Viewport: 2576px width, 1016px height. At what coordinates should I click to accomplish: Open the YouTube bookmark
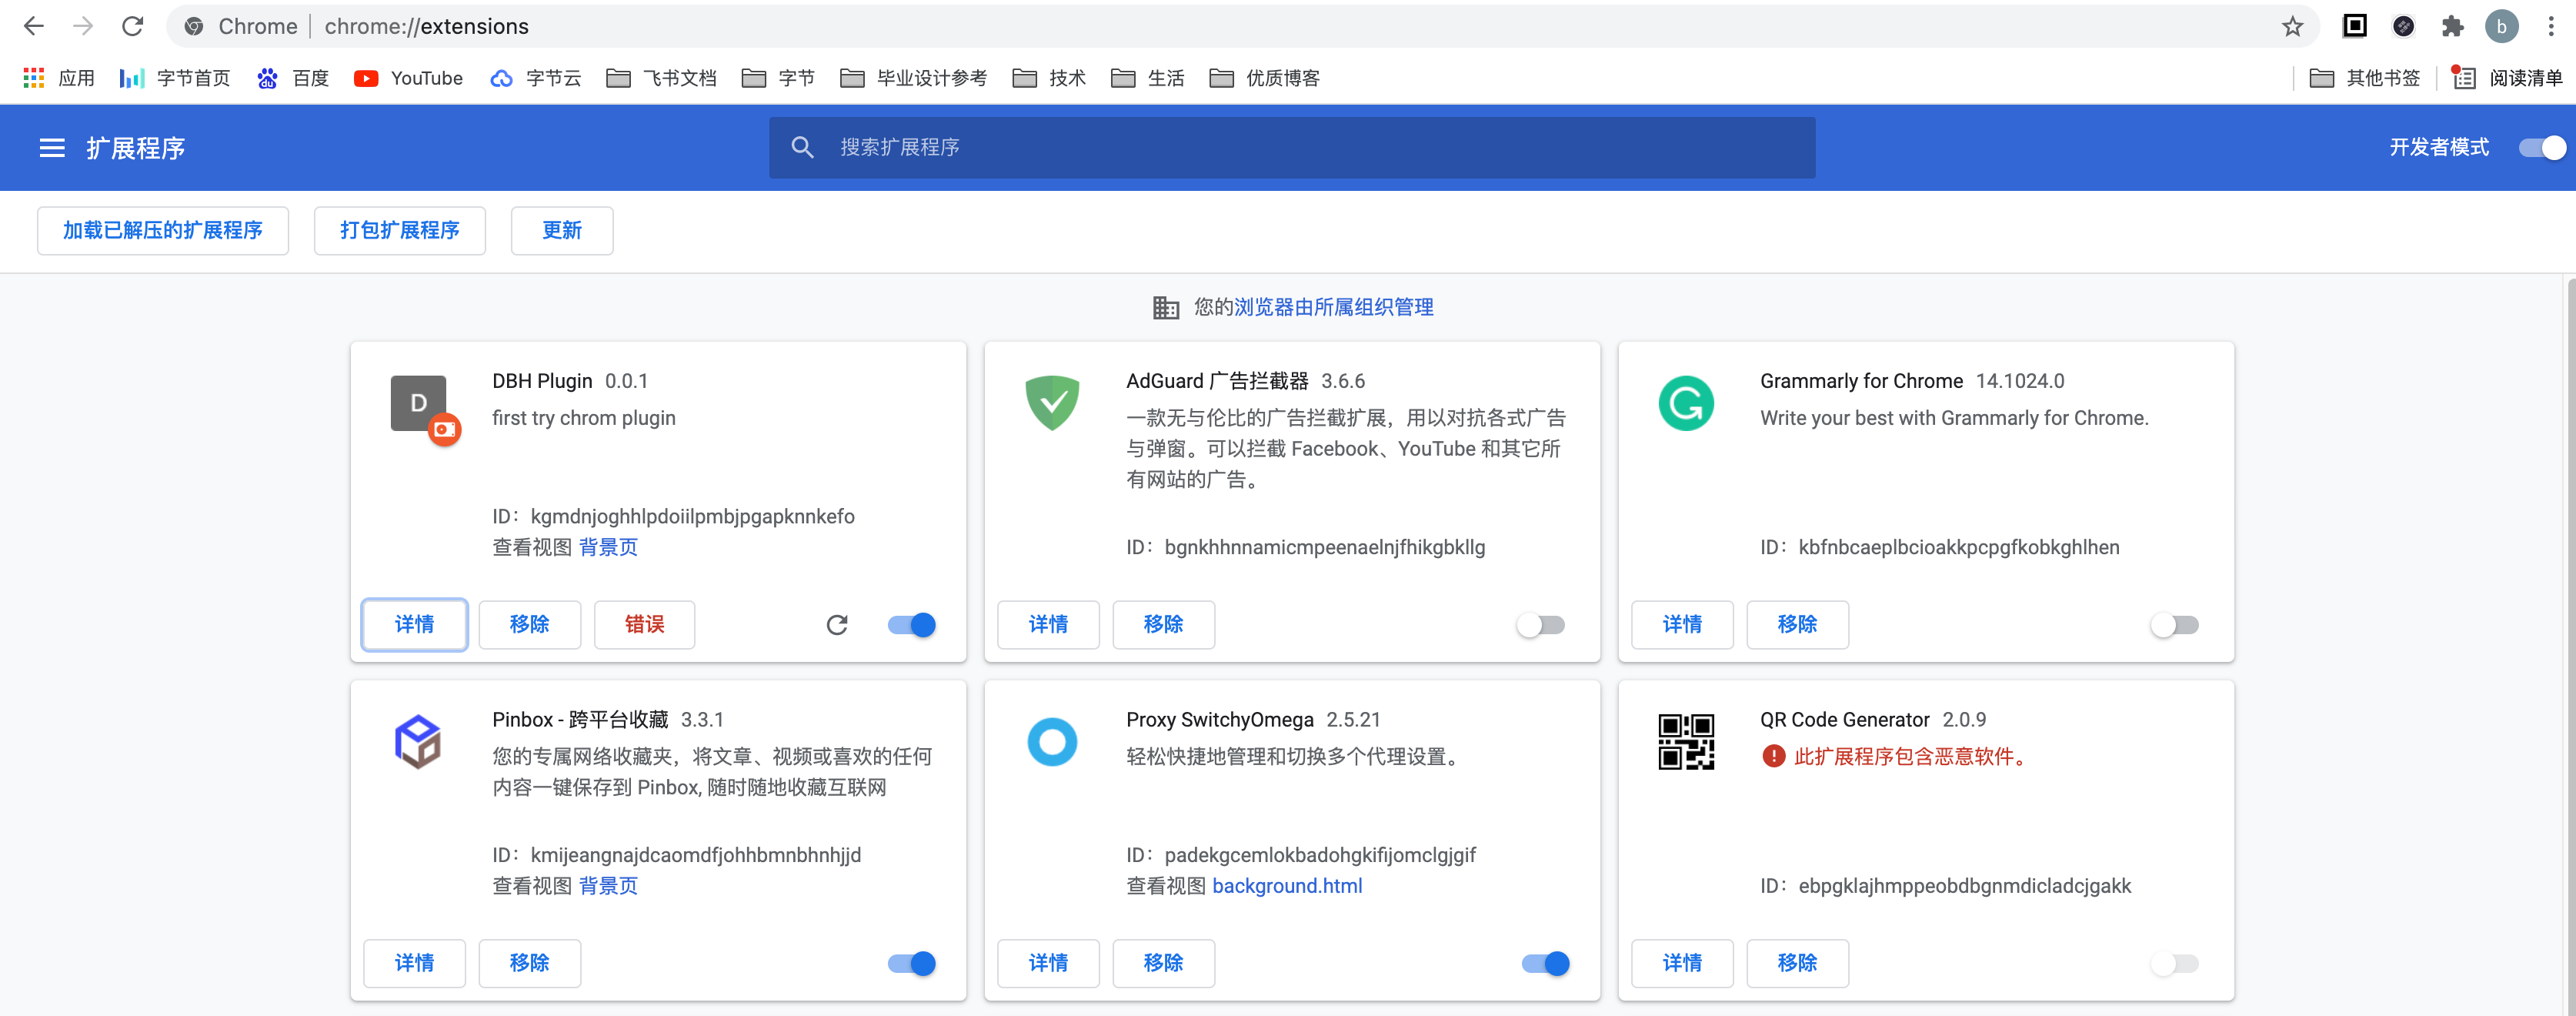click(x=408, y=78)
